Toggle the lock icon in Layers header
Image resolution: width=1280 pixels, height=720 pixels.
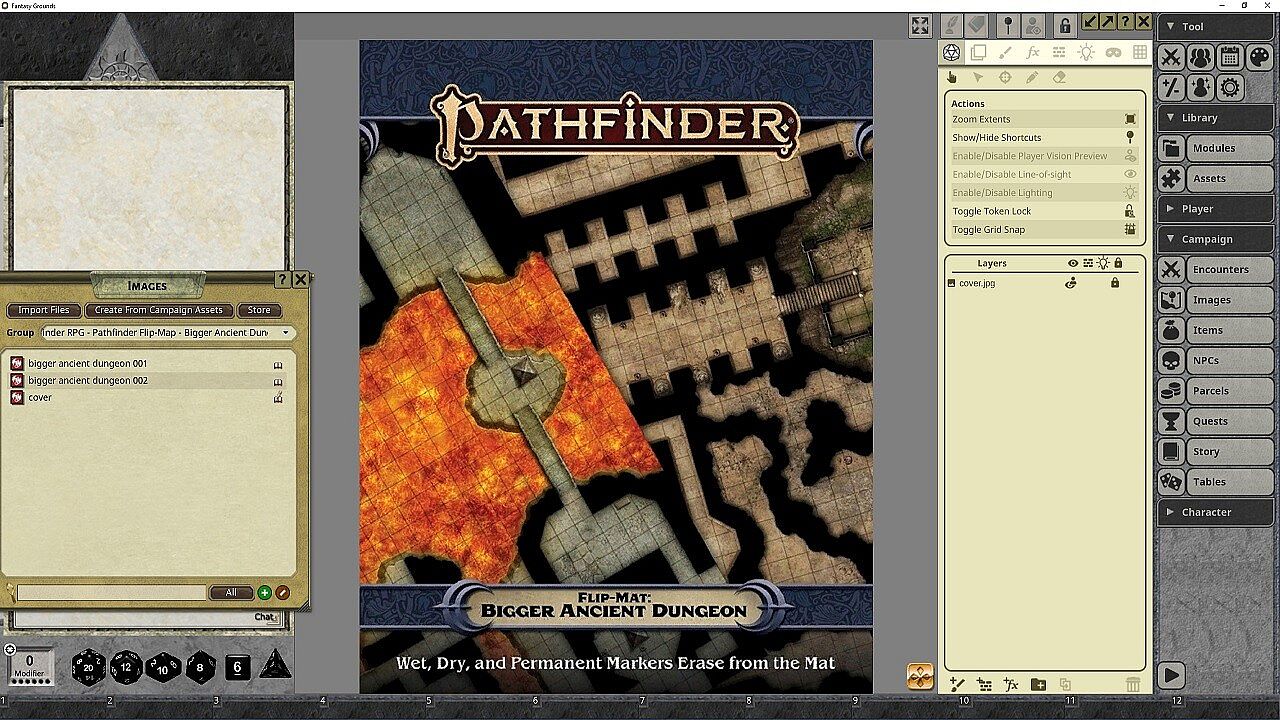tap(1118, 264)
